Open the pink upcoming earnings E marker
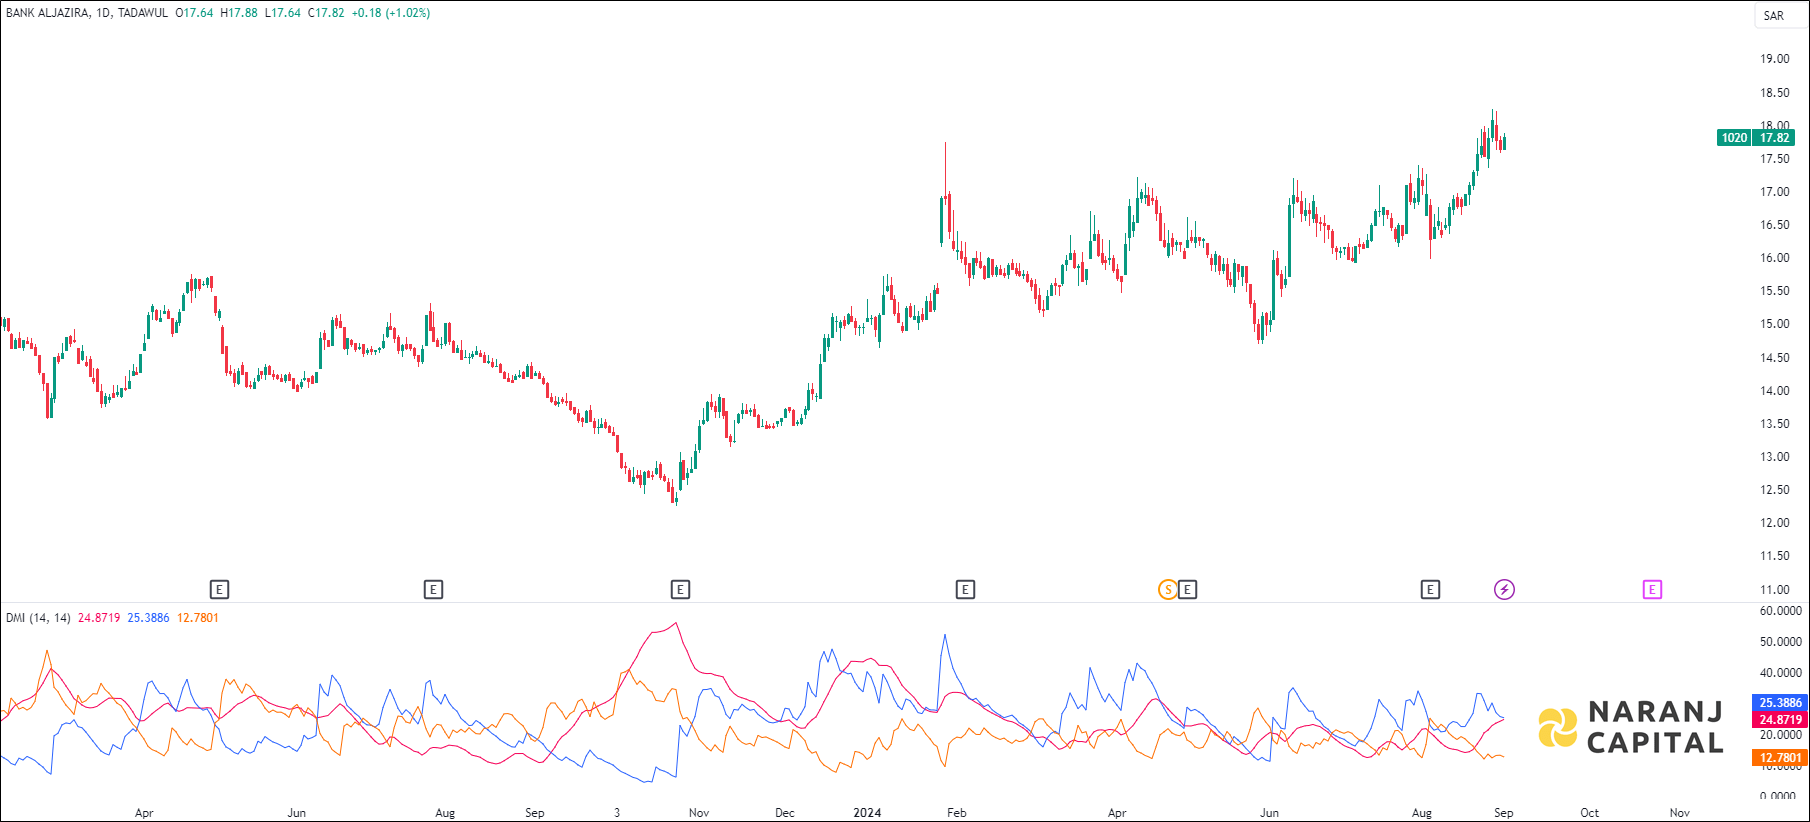The image size is (1810, 822). [x=1652, y=590]
